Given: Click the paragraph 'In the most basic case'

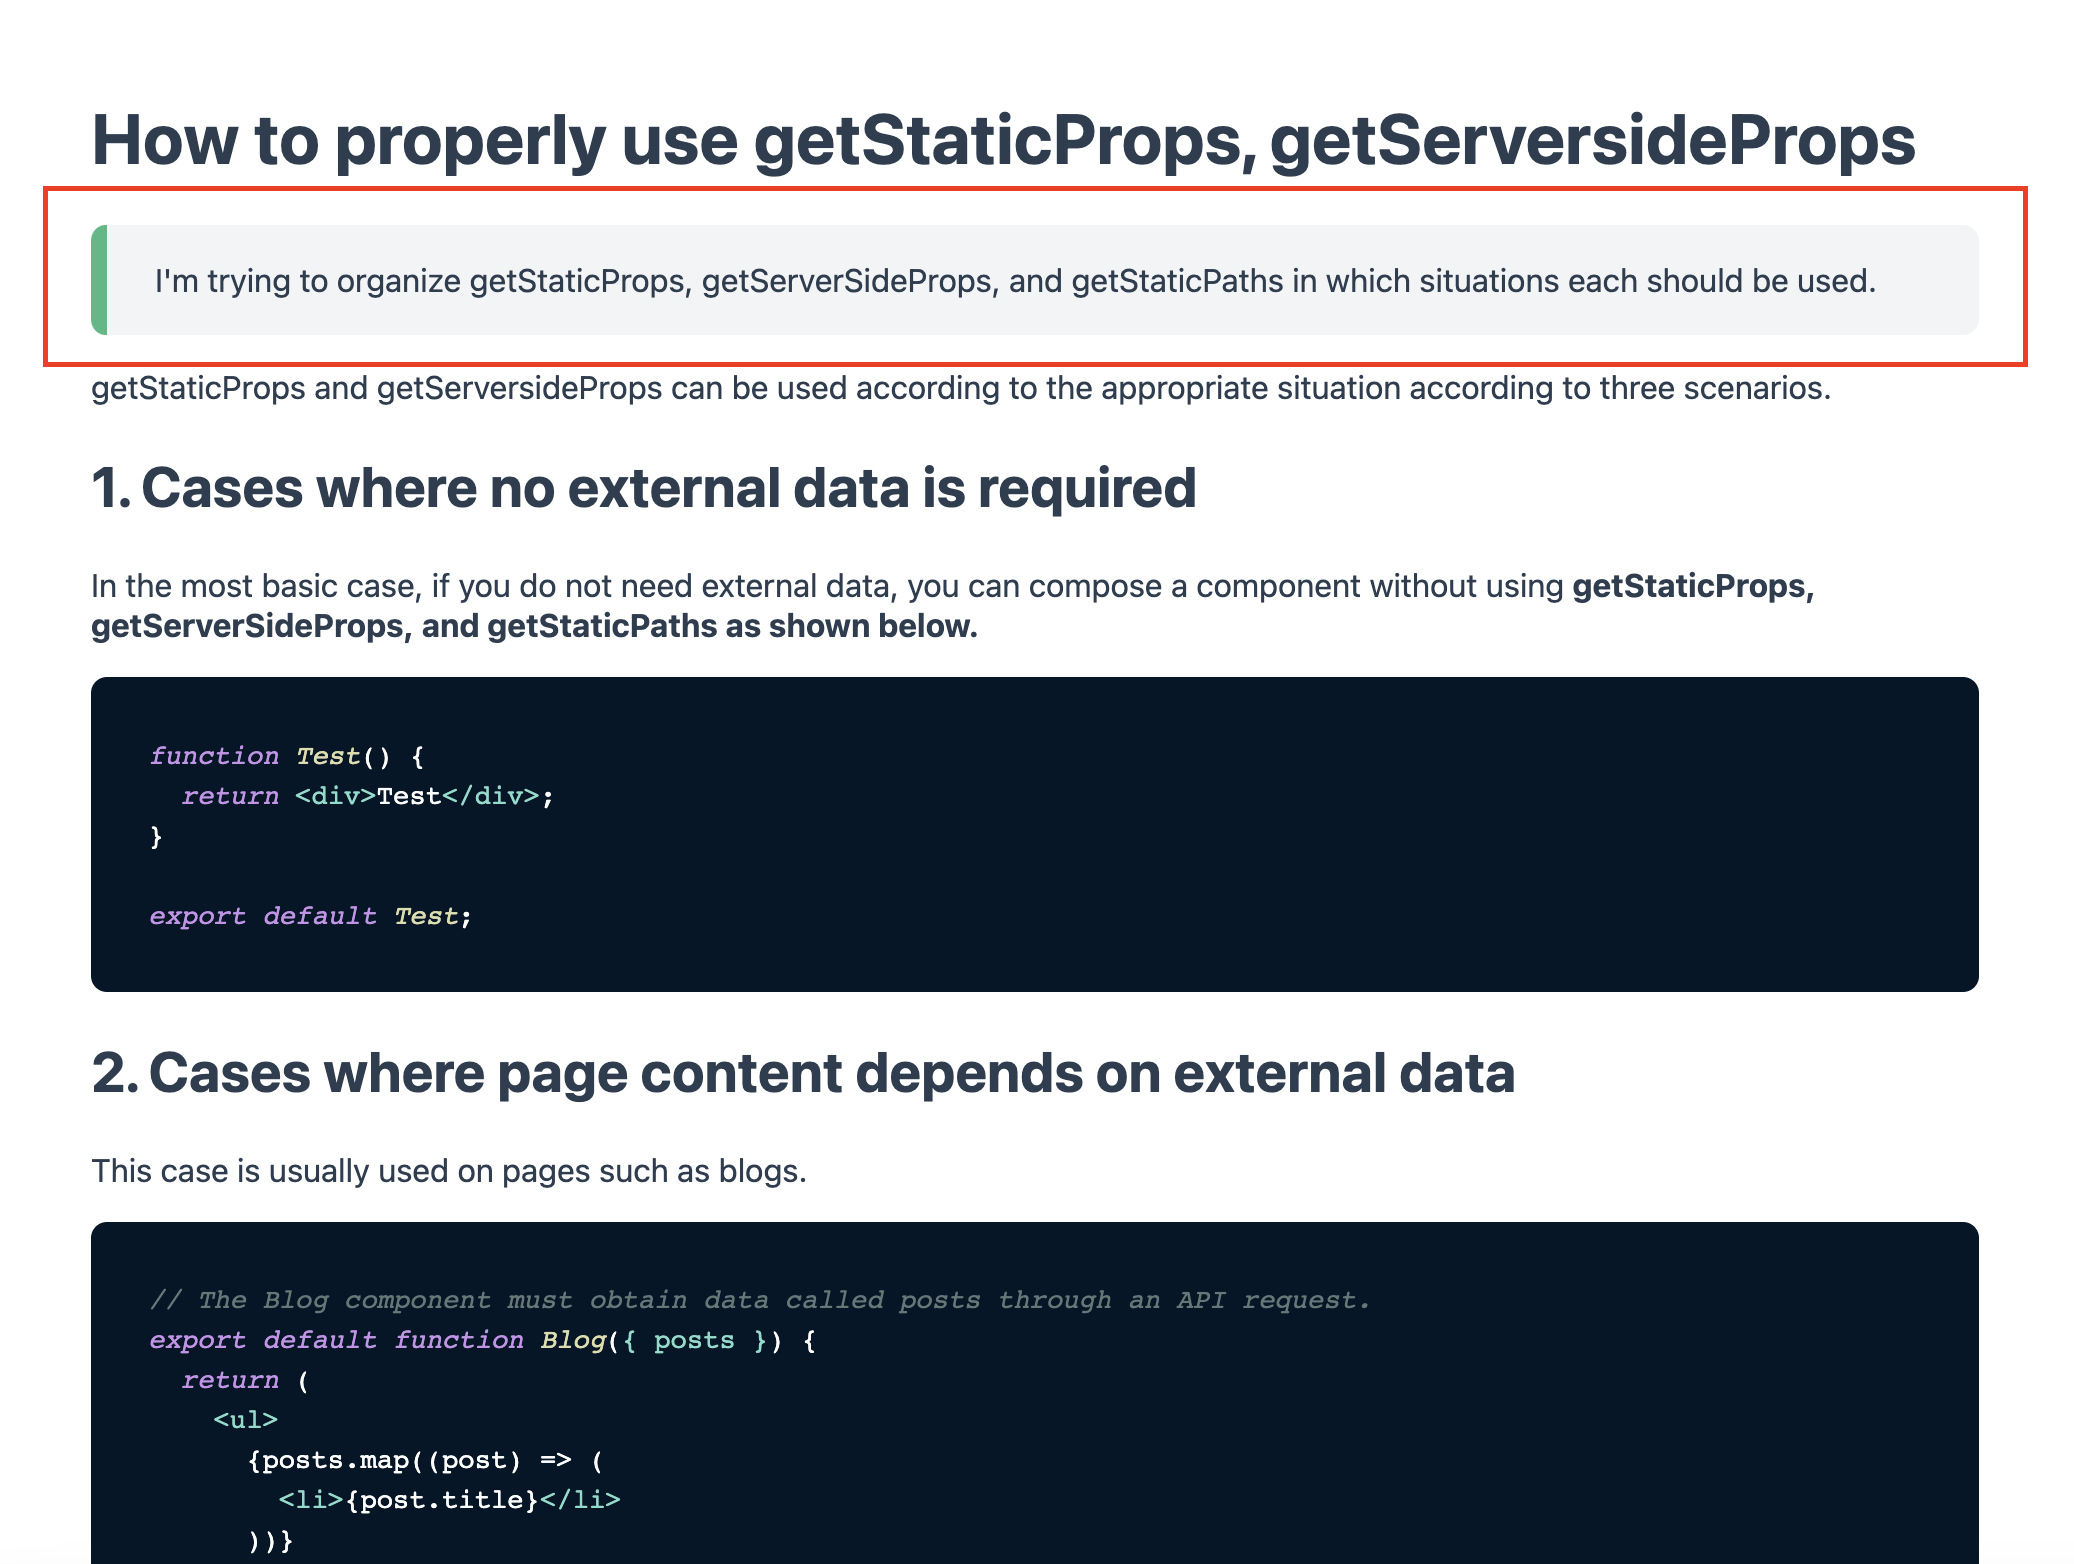Looking at the screenshot, I should pyautogui.click(x=952, y=606).
